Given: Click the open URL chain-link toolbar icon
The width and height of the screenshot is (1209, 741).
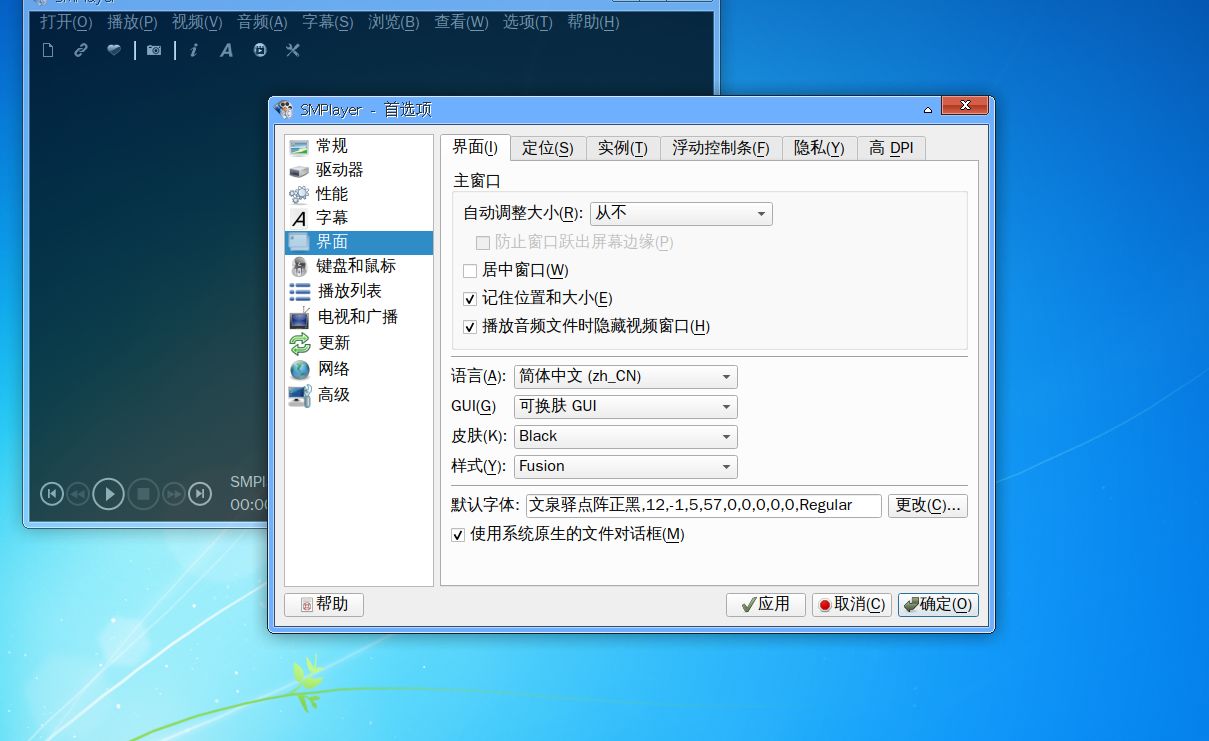Looking at the screenshot, I should click(x=81, y=50).
